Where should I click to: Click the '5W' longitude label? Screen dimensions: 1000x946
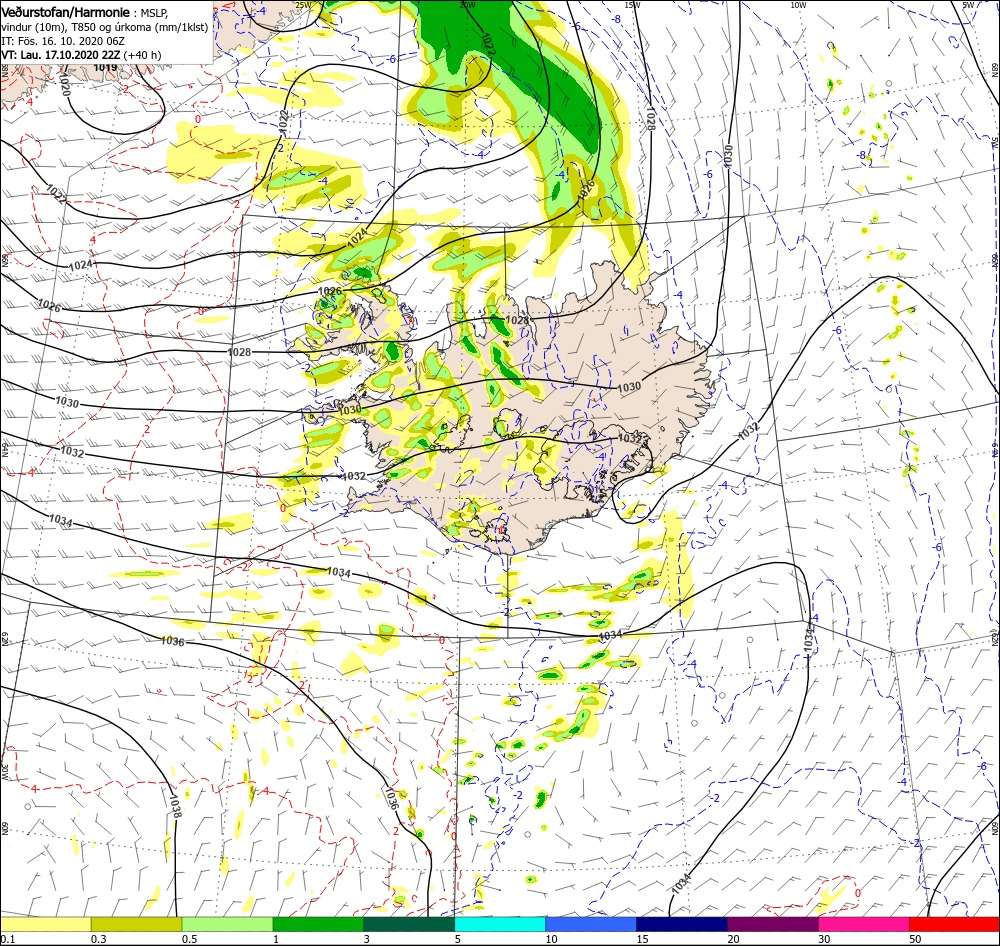(968, 5)
